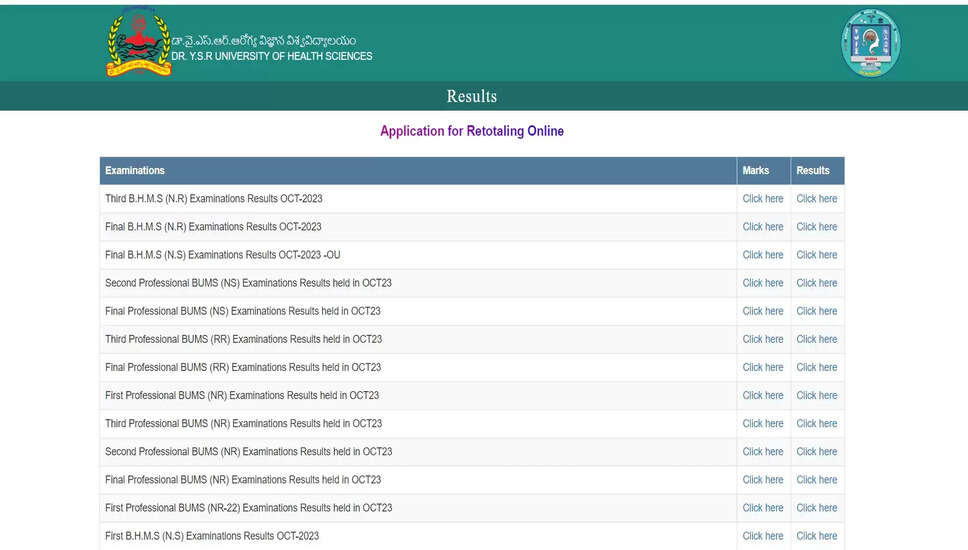
Task: Click the circular seal logo at top right
Action: 870,43
